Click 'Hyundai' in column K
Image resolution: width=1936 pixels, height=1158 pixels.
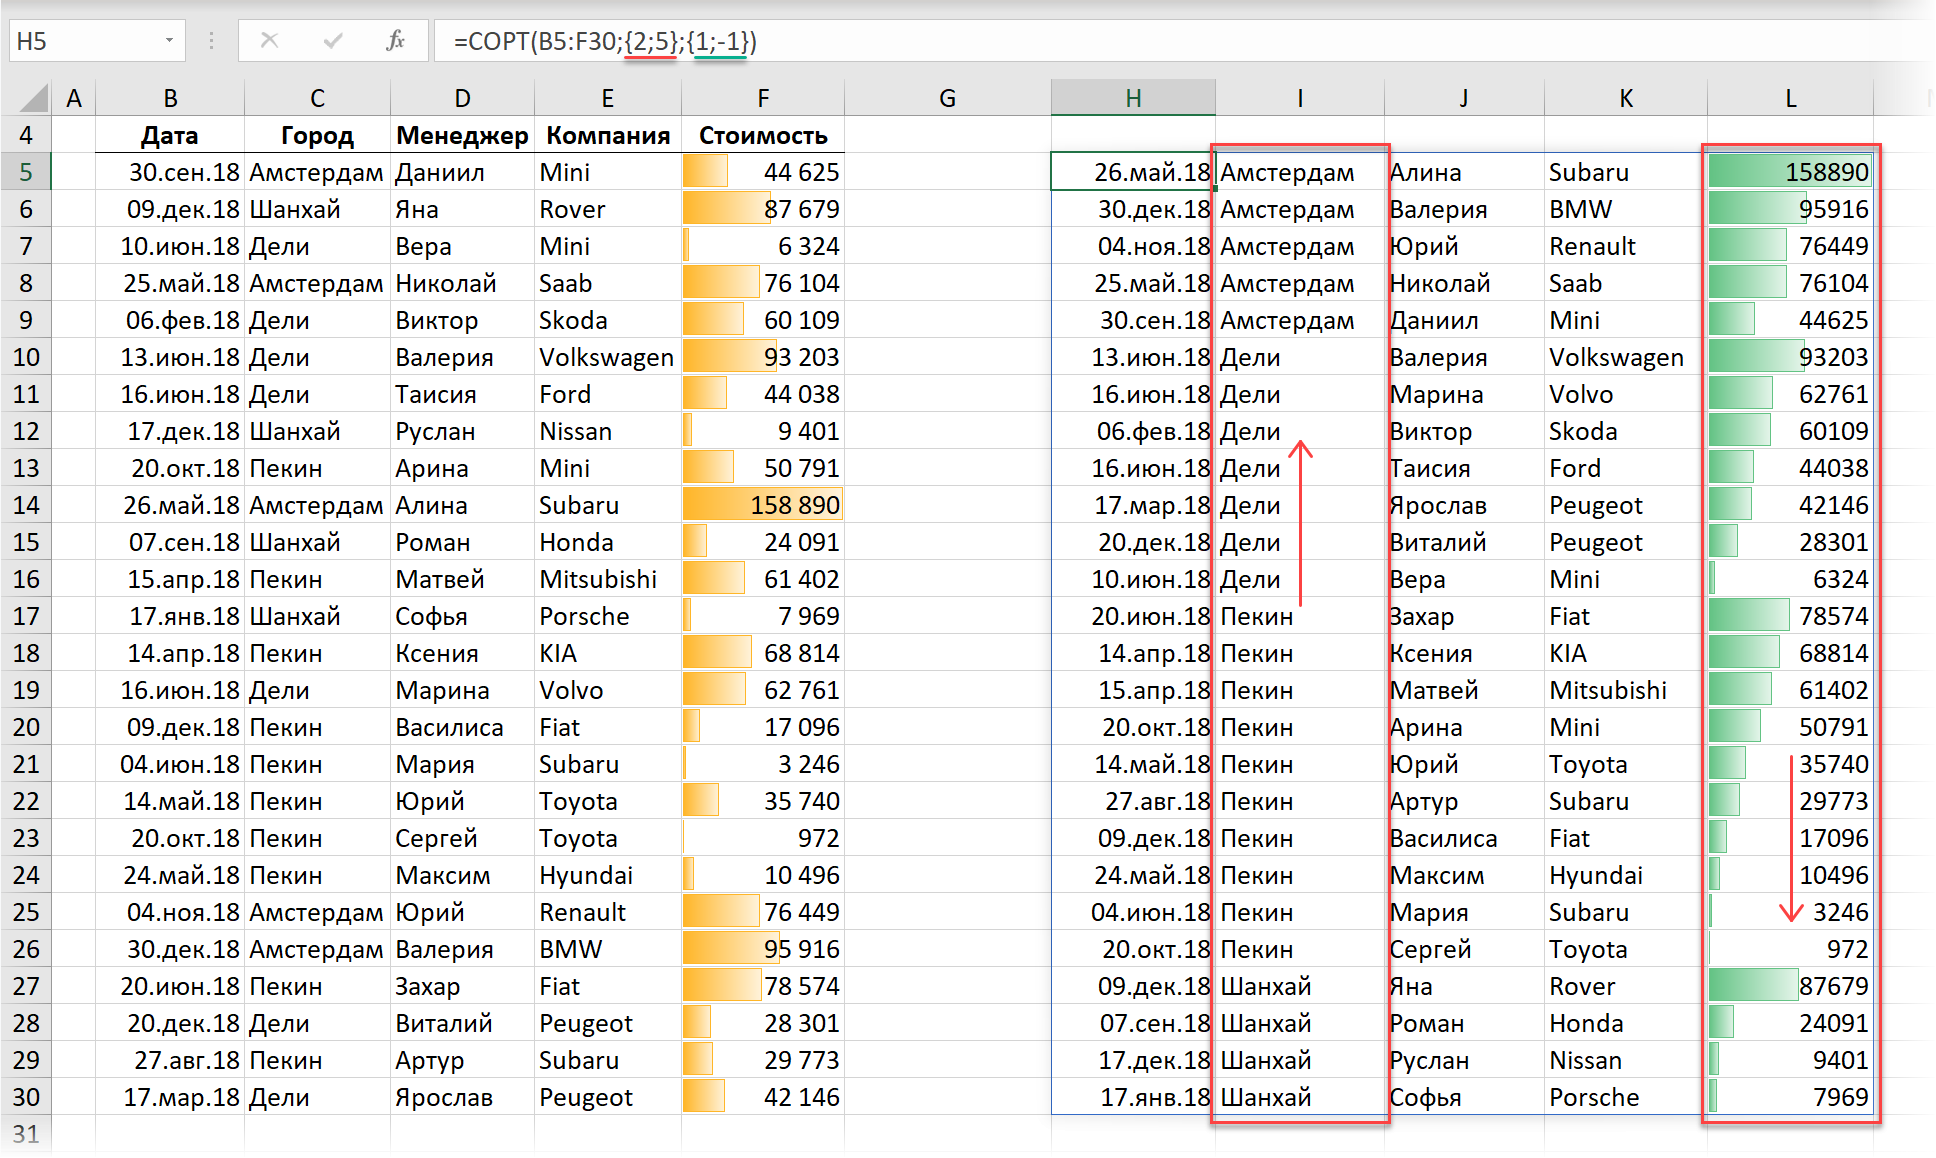(1626, 875)
